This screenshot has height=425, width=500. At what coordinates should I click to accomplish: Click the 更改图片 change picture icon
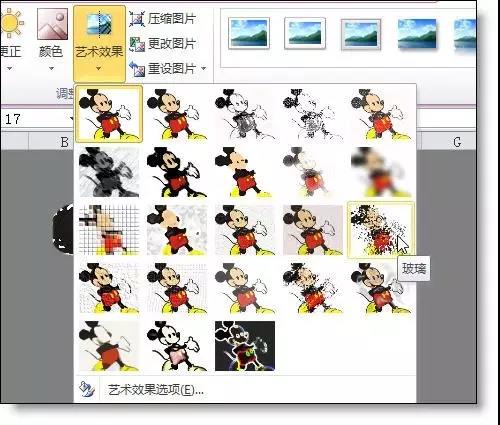(137, 44)
